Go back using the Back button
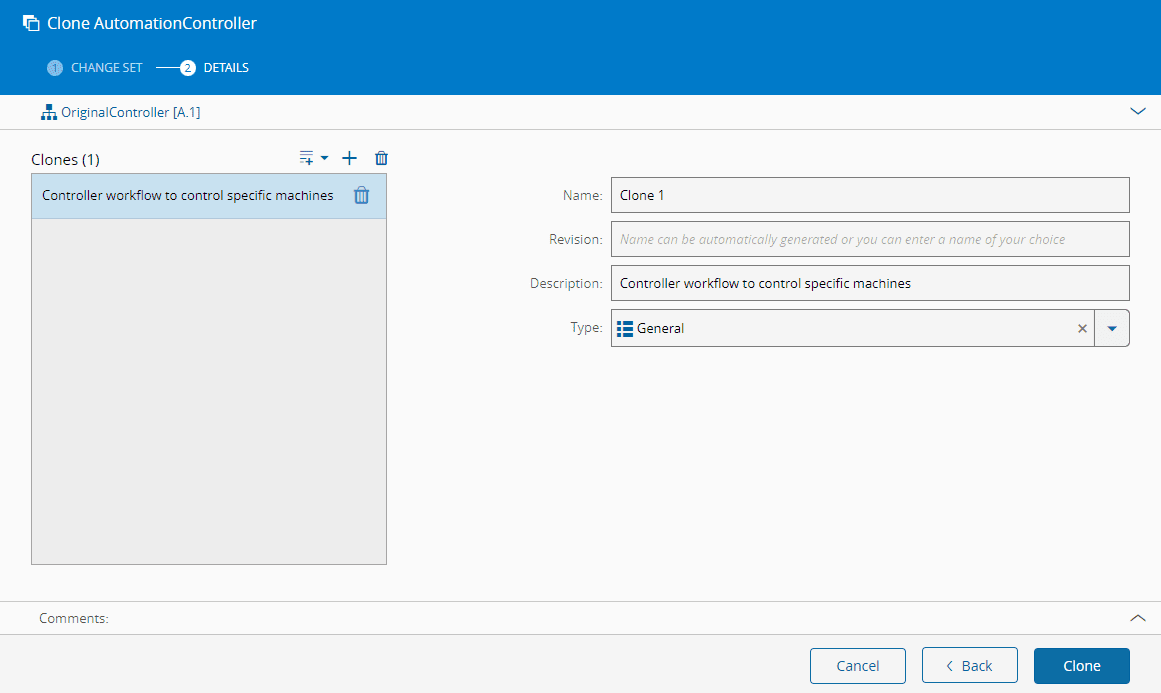1161x693 pixels. [x=969, y=666]
